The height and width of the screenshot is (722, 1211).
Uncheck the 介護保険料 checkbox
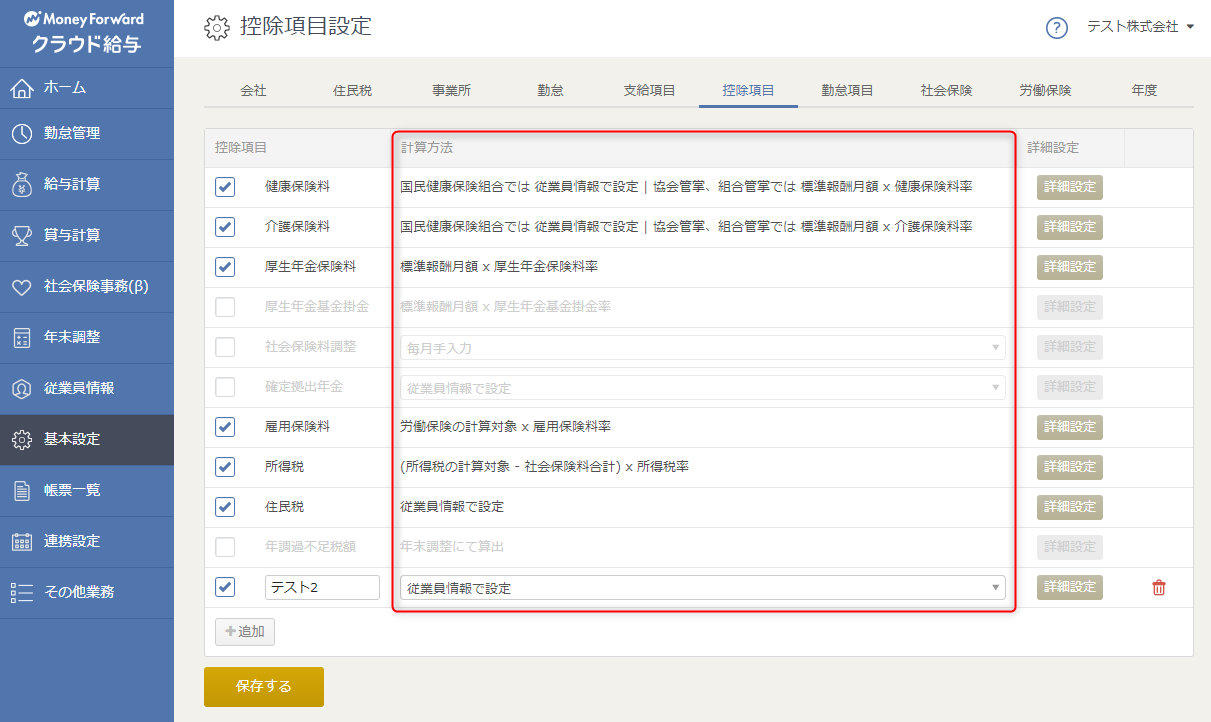225,227
